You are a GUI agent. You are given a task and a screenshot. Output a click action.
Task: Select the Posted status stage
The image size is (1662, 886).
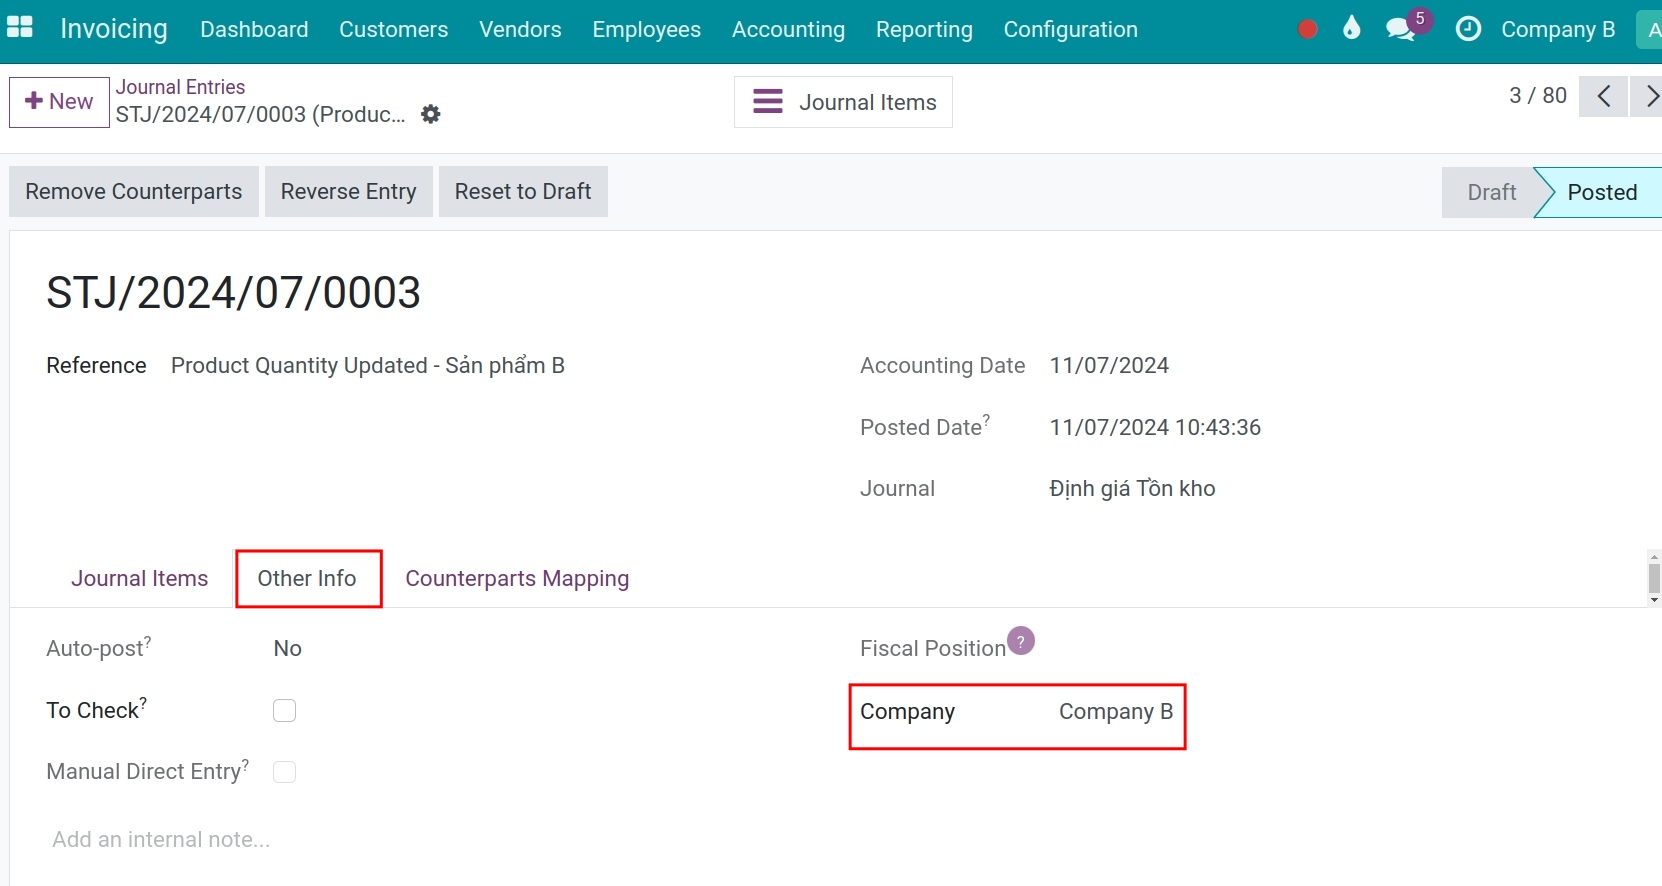click(1602, 192)
